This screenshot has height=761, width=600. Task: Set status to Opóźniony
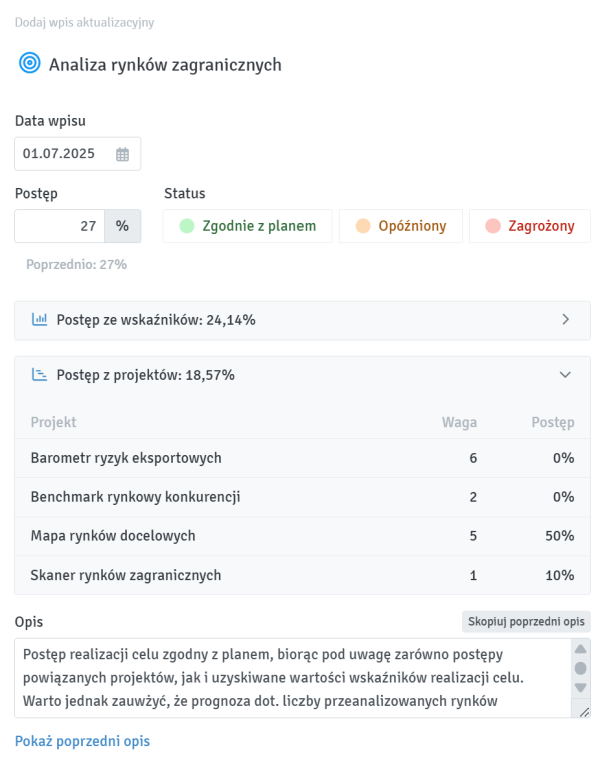(400, 226)
